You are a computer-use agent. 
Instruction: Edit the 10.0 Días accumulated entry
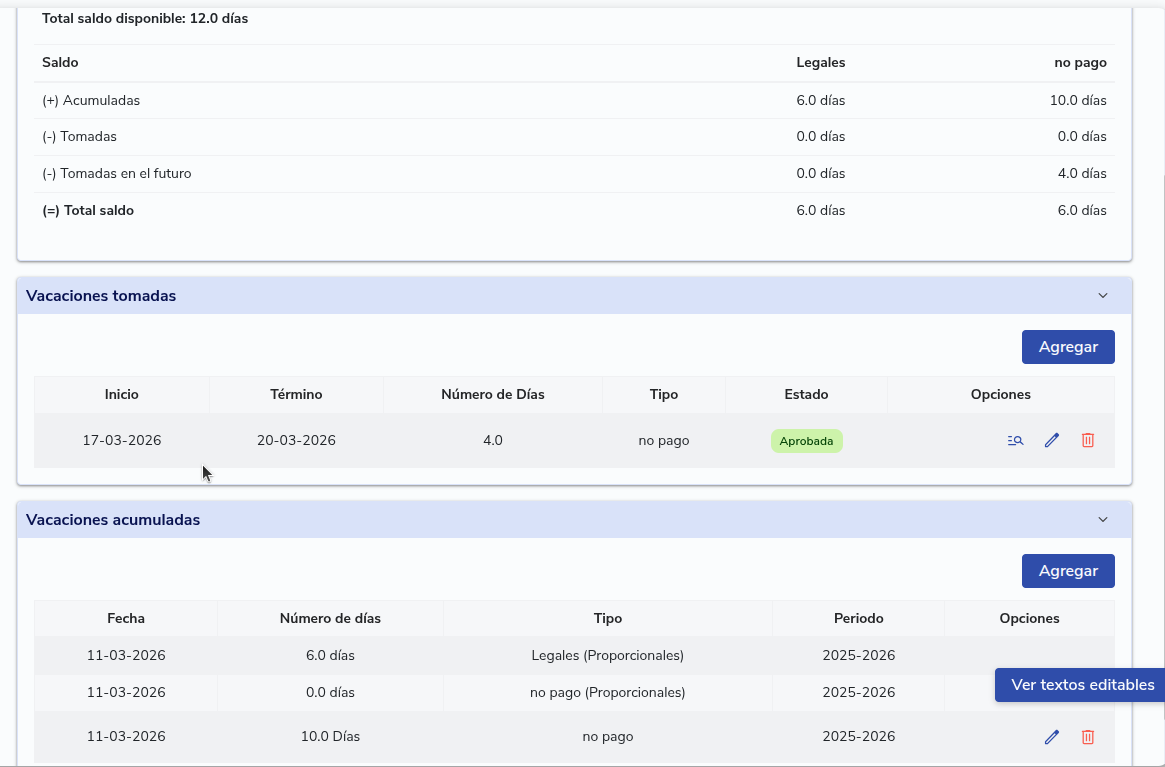coord(1051,737)
